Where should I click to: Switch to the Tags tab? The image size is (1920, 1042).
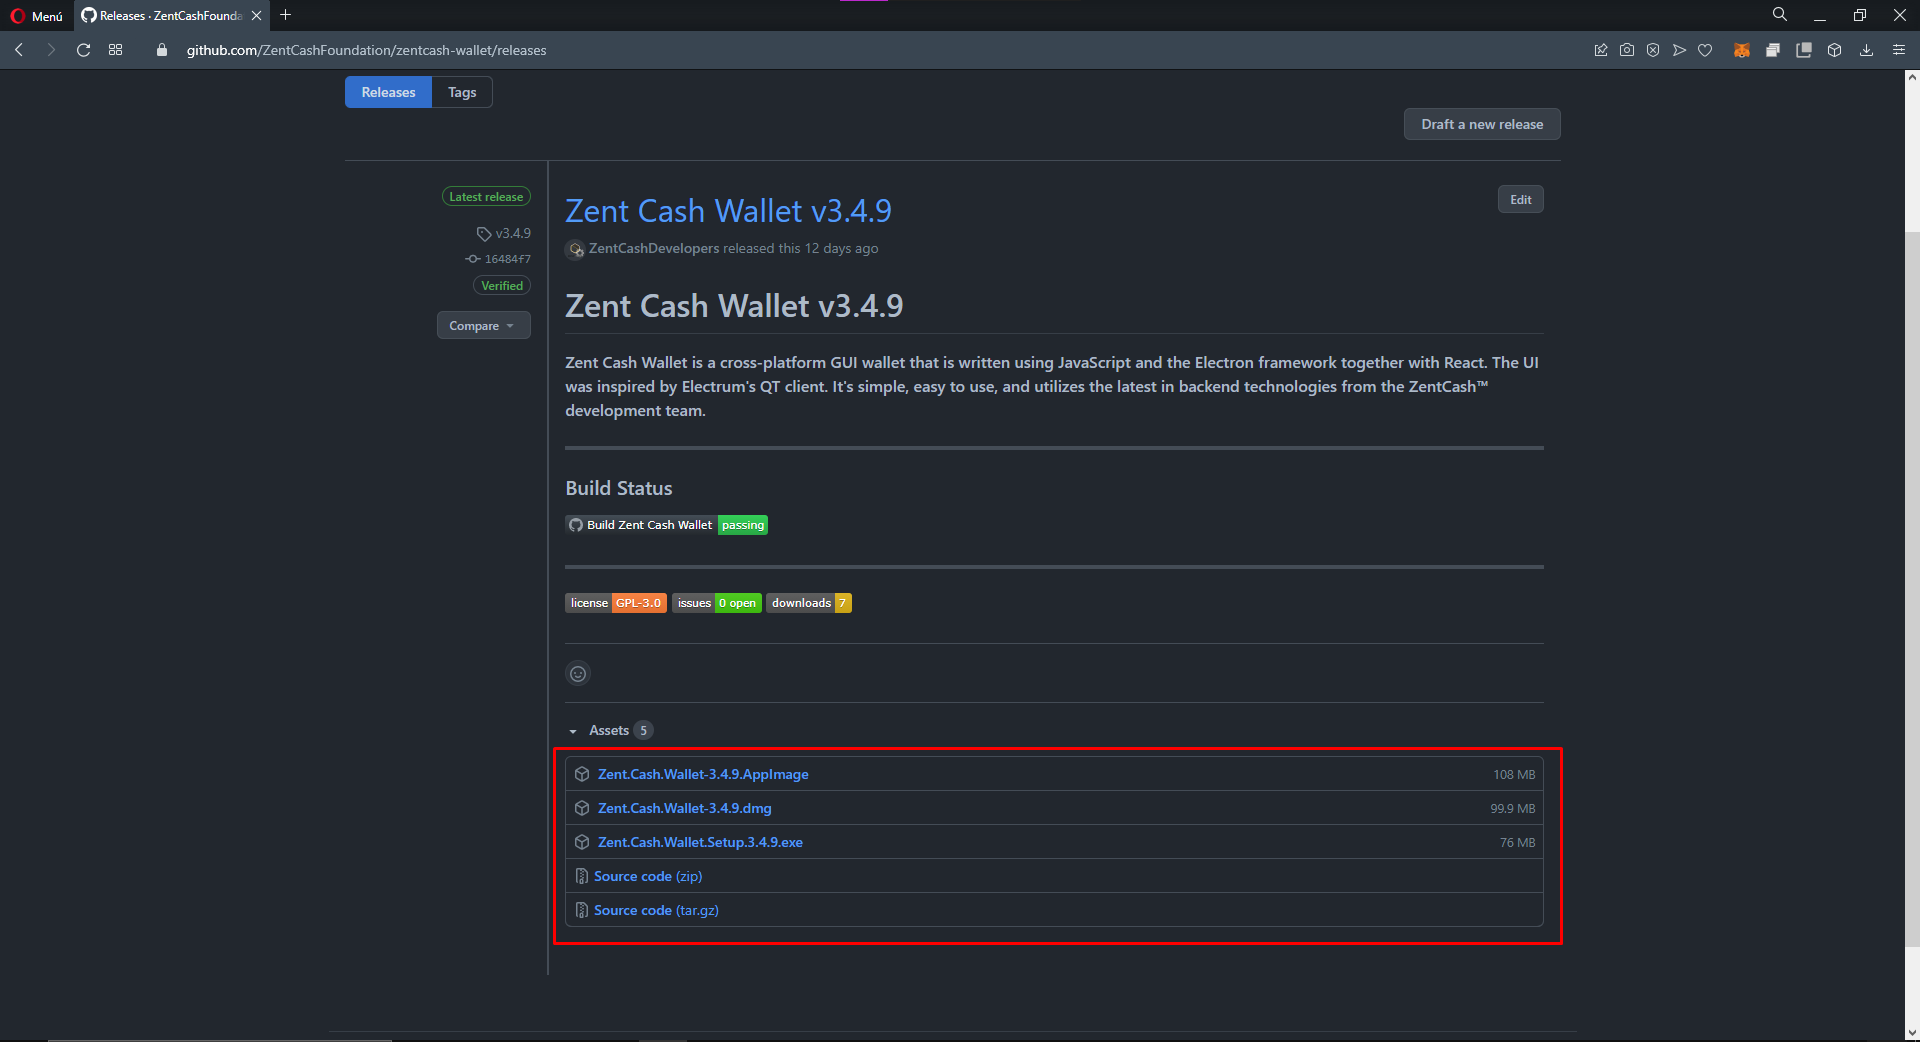point(462,92)
